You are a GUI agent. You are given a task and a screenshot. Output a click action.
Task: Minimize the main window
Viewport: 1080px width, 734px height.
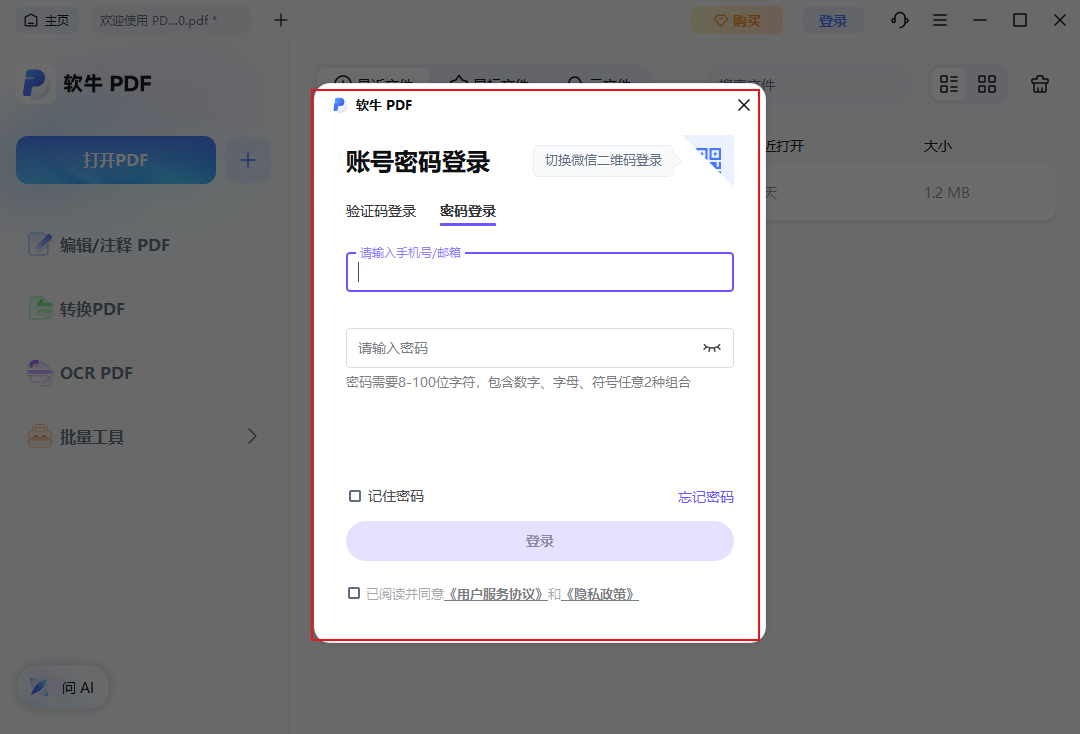point(979,21)
